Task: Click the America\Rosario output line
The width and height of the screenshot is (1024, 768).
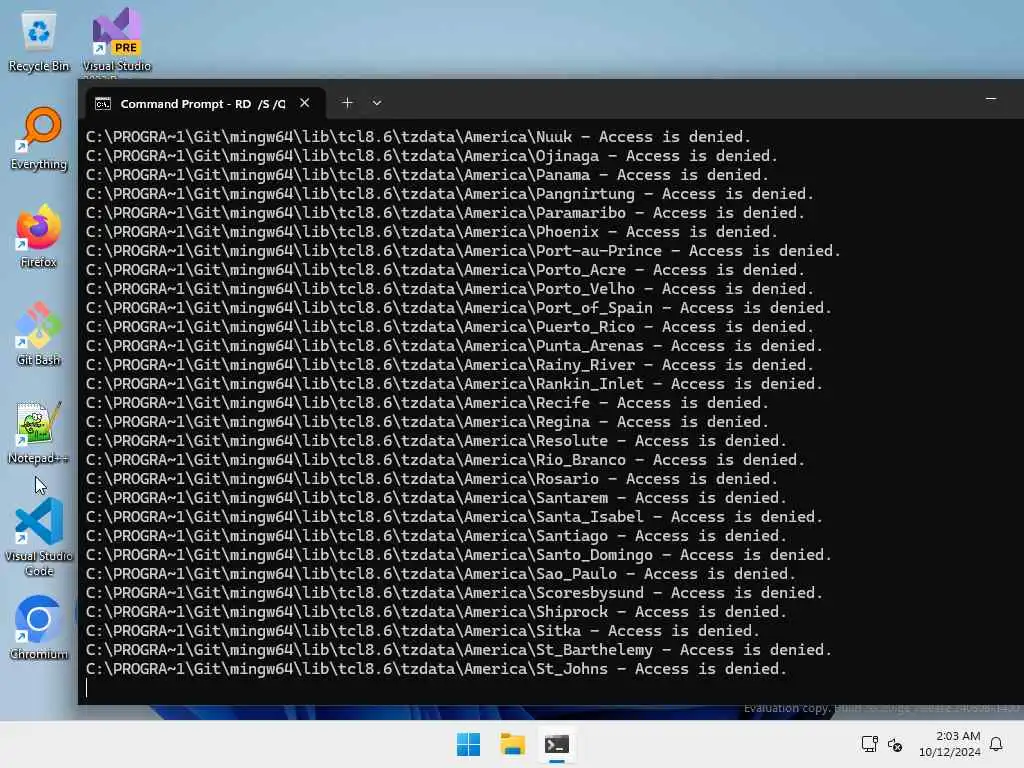Action: 432,479
